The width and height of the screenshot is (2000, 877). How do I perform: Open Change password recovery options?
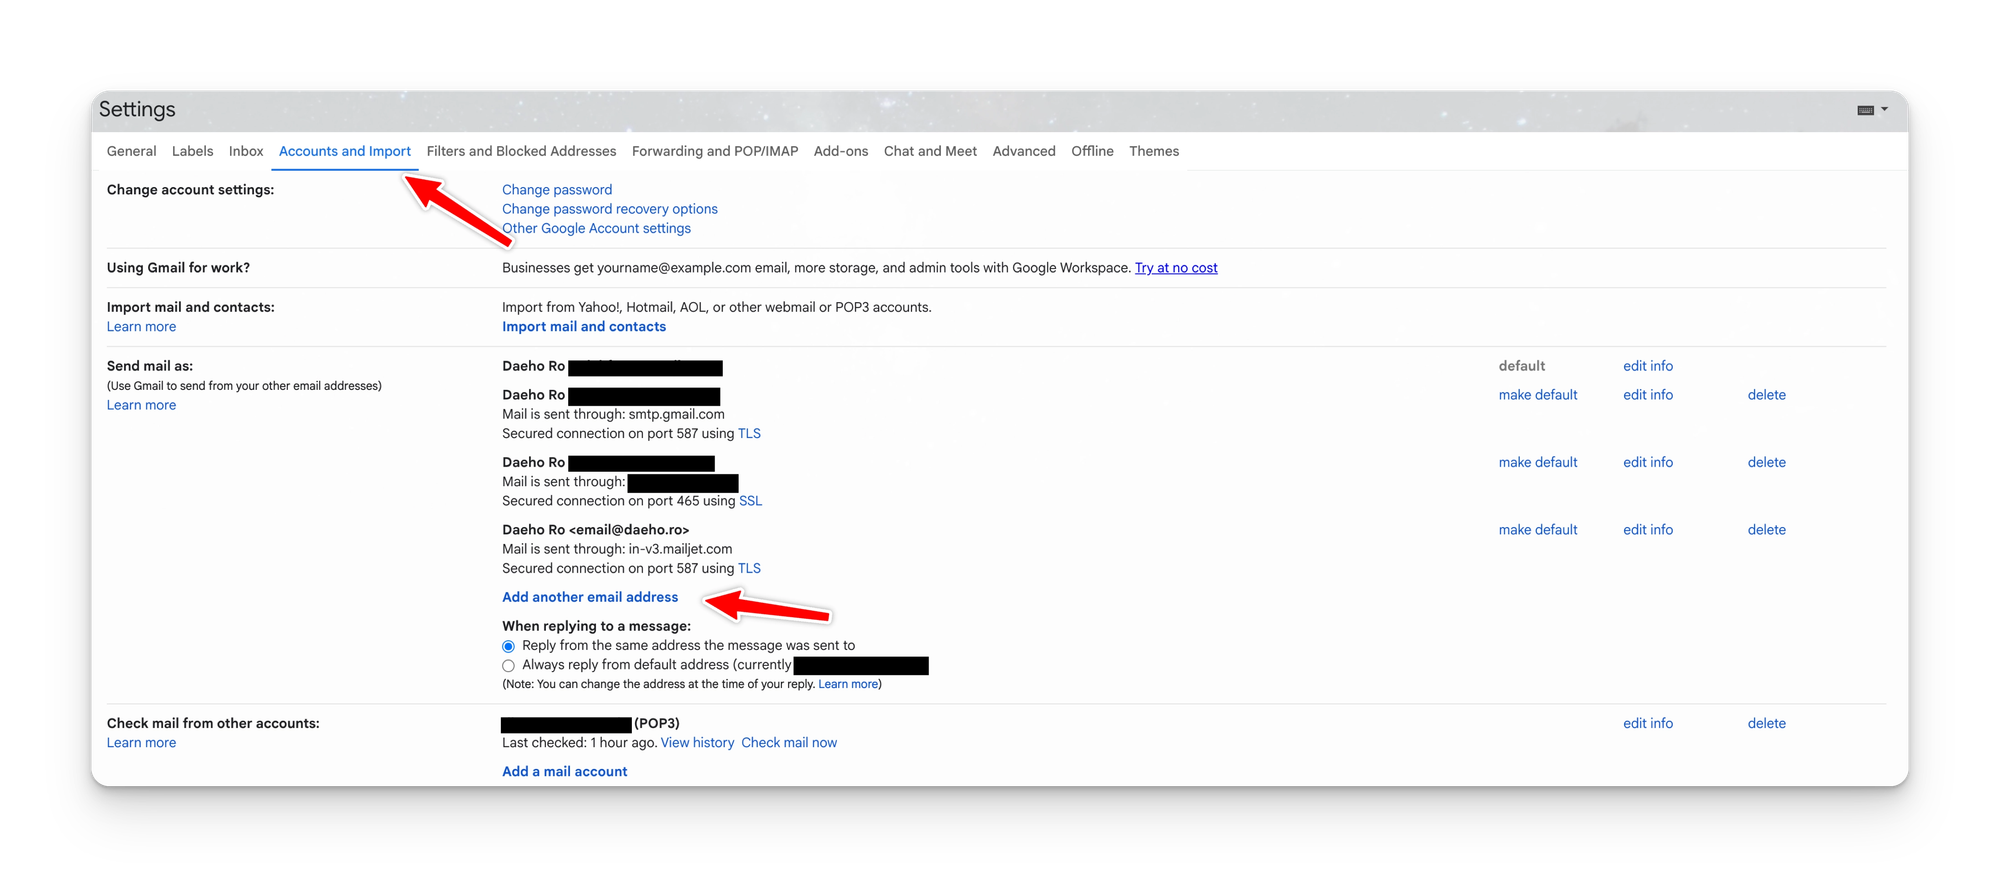tap(609, 209)
